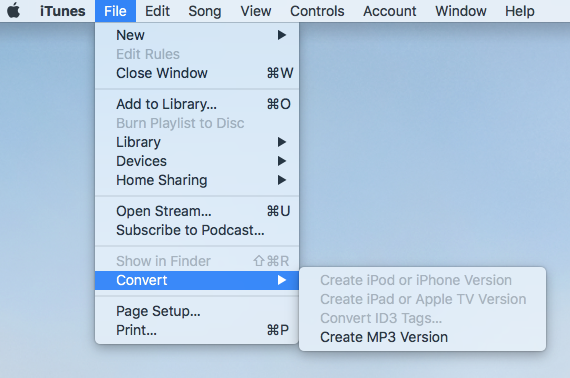The height and width of the screenshot is (378, 570).
Task: Open the View menu
Action: click(256, 11)
